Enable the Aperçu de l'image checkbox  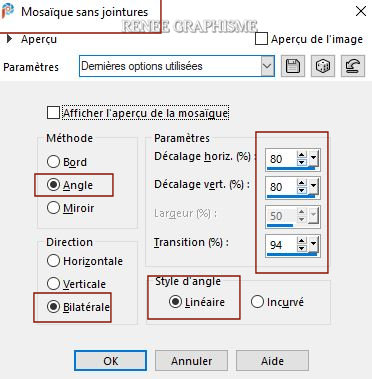pyautogui.click(x=261, y=39)
